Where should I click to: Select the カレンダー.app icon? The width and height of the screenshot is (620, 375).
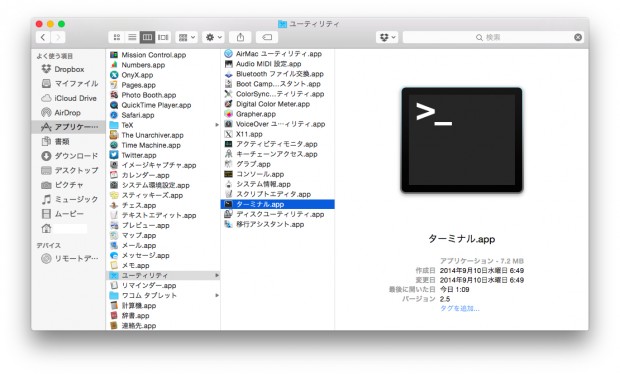pos(114,175)
